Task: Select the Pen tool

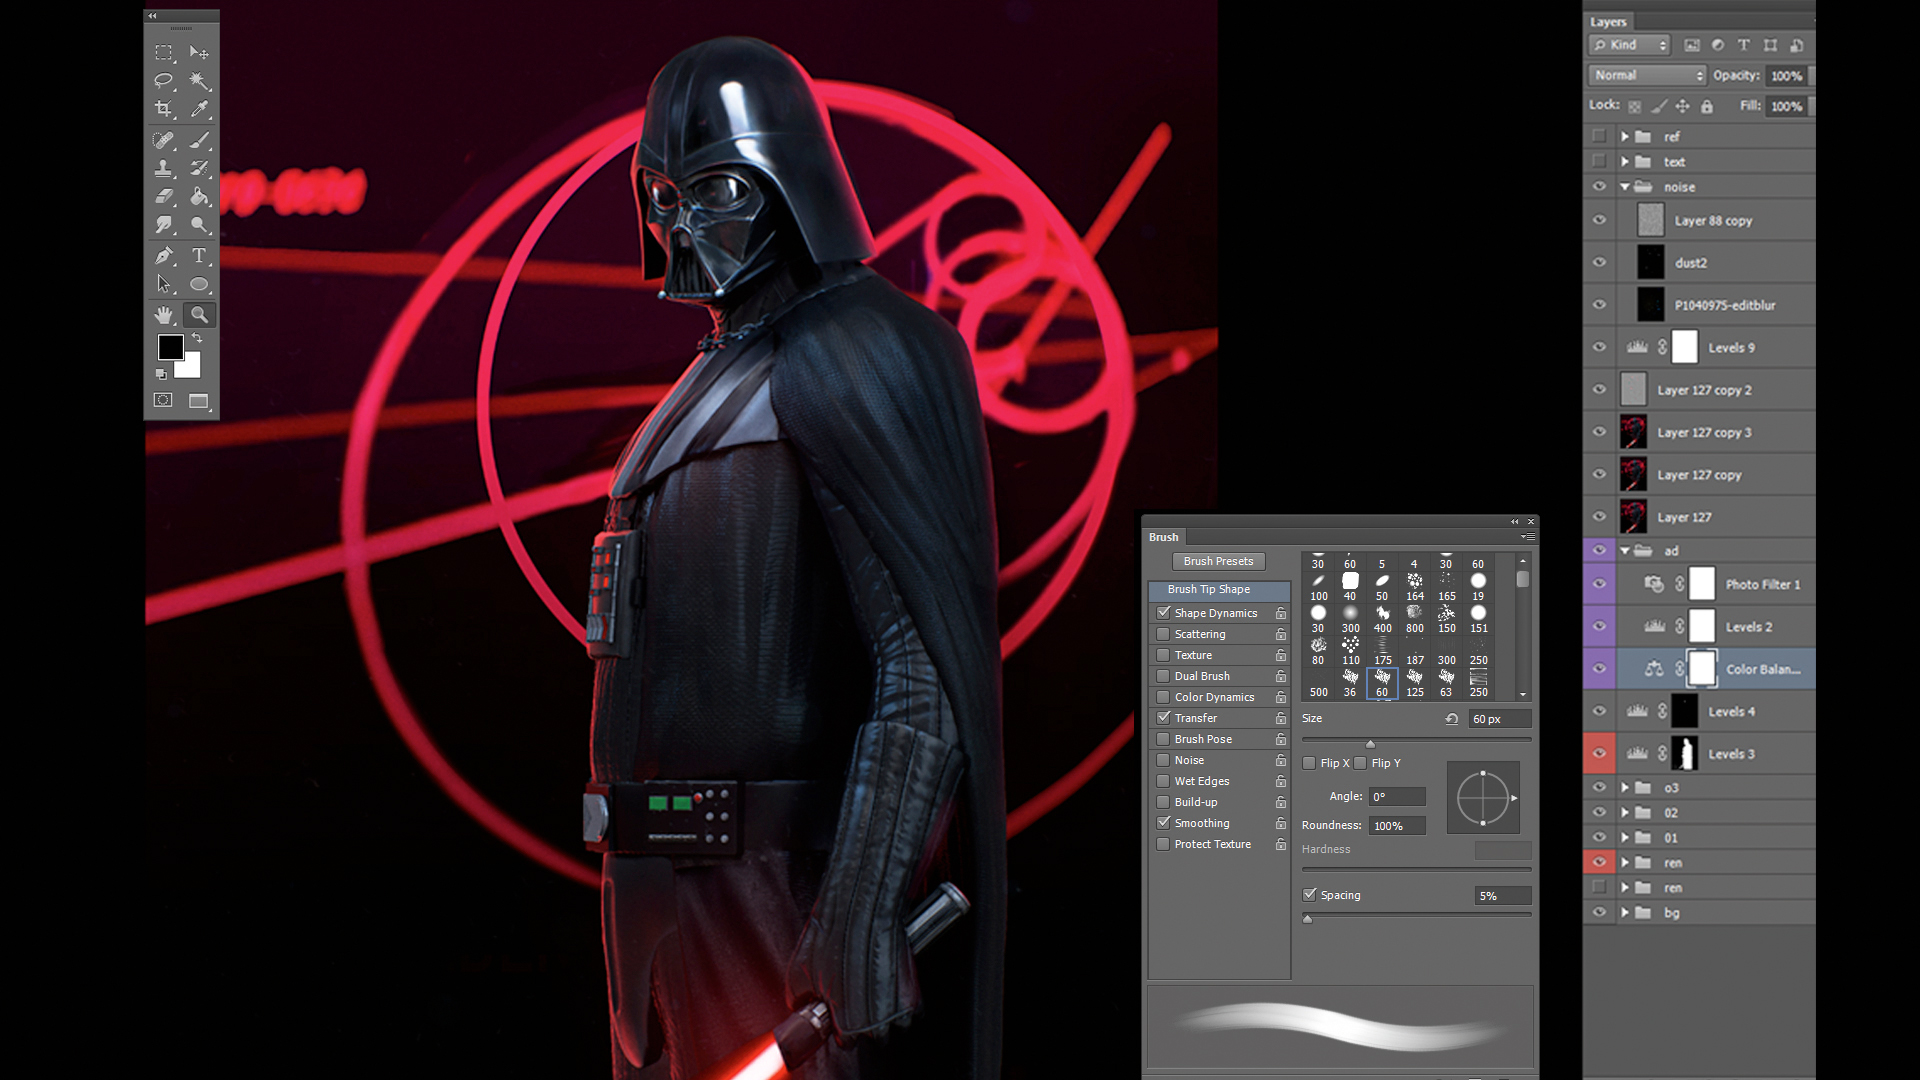Action: [164, 256]
